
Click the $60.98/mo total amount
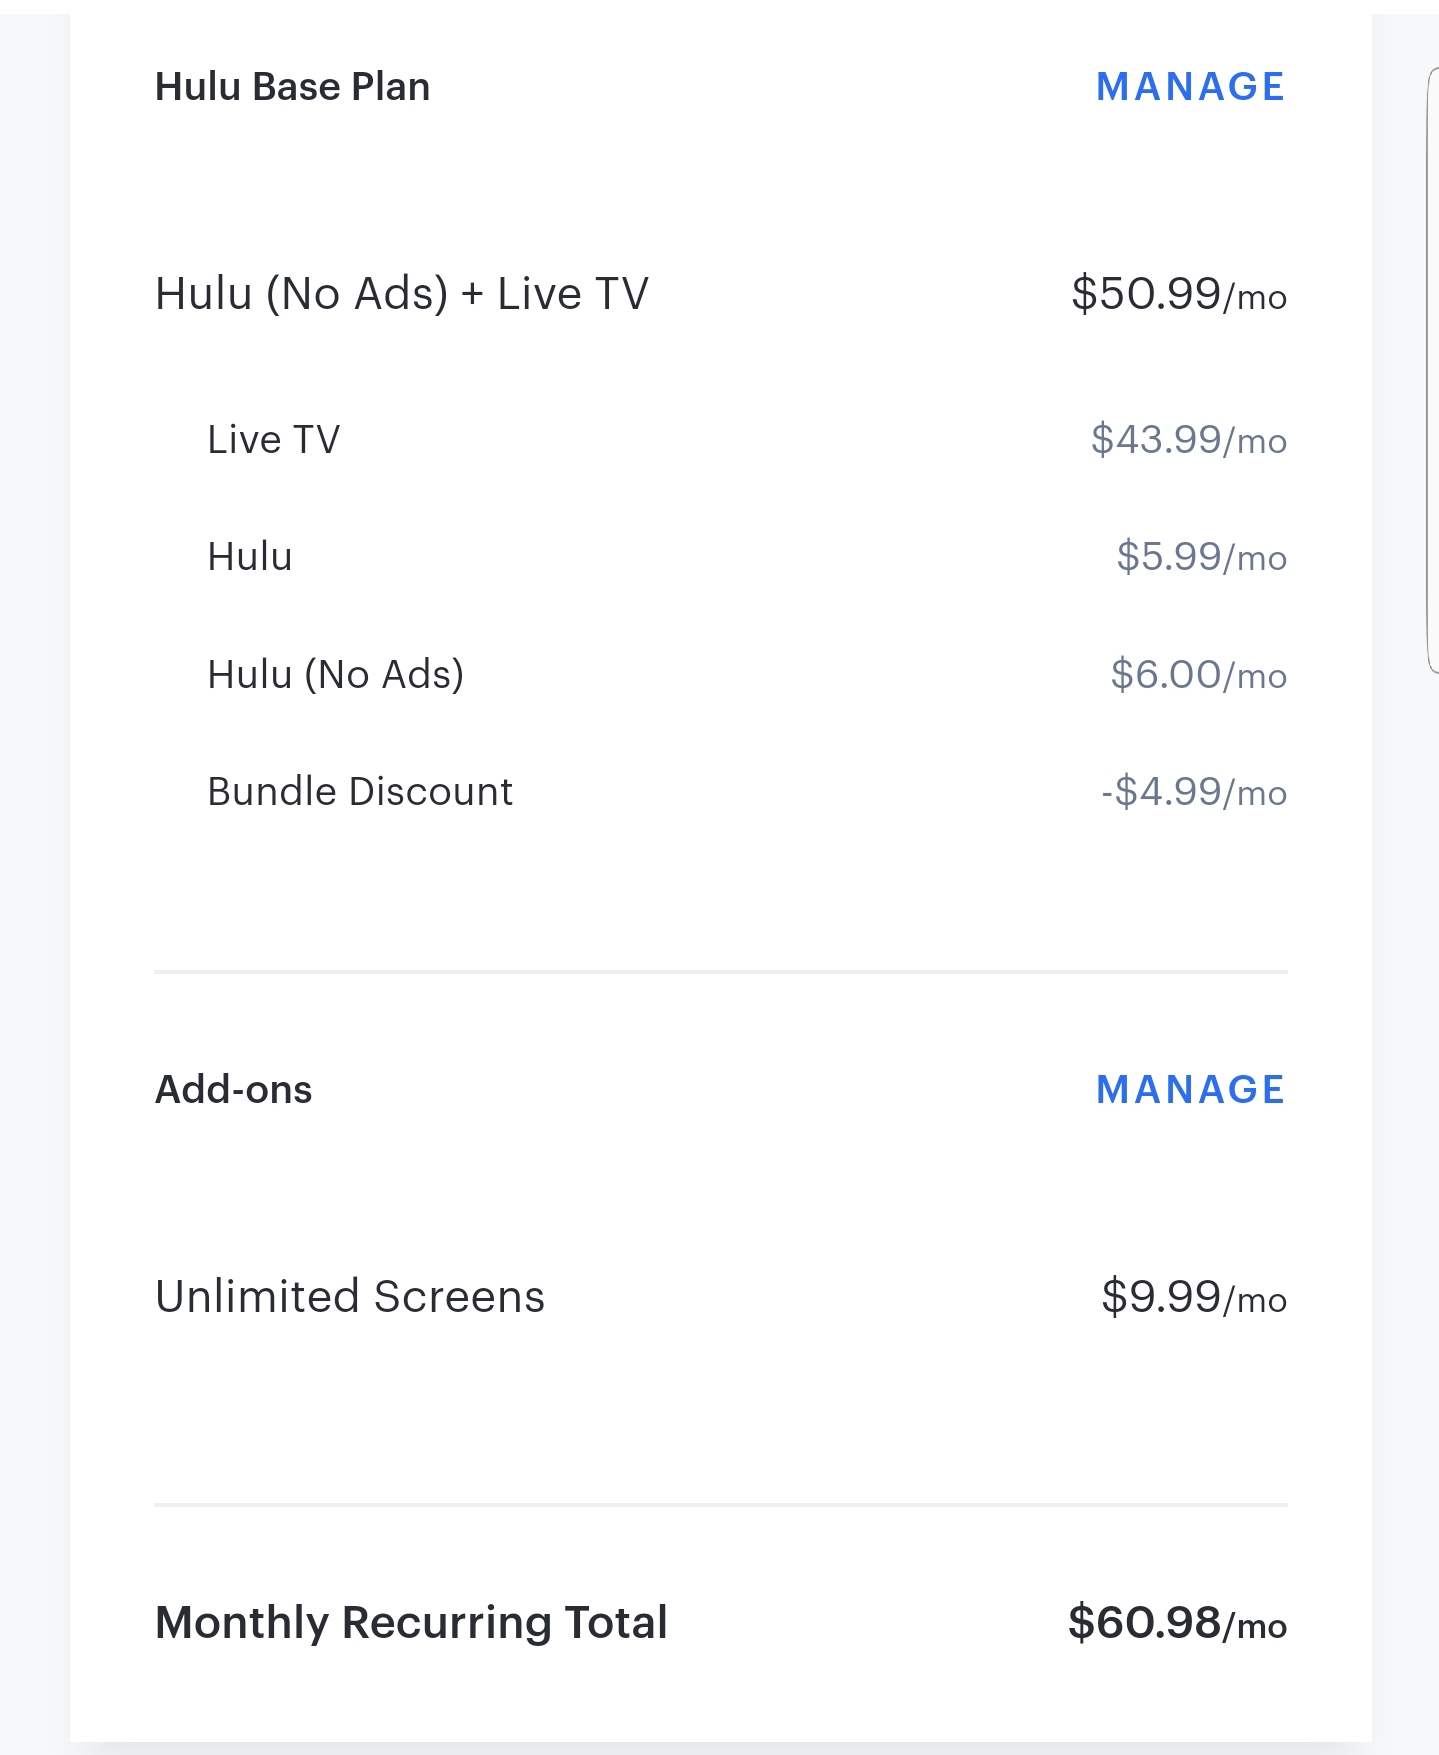coord(1177,1623)
